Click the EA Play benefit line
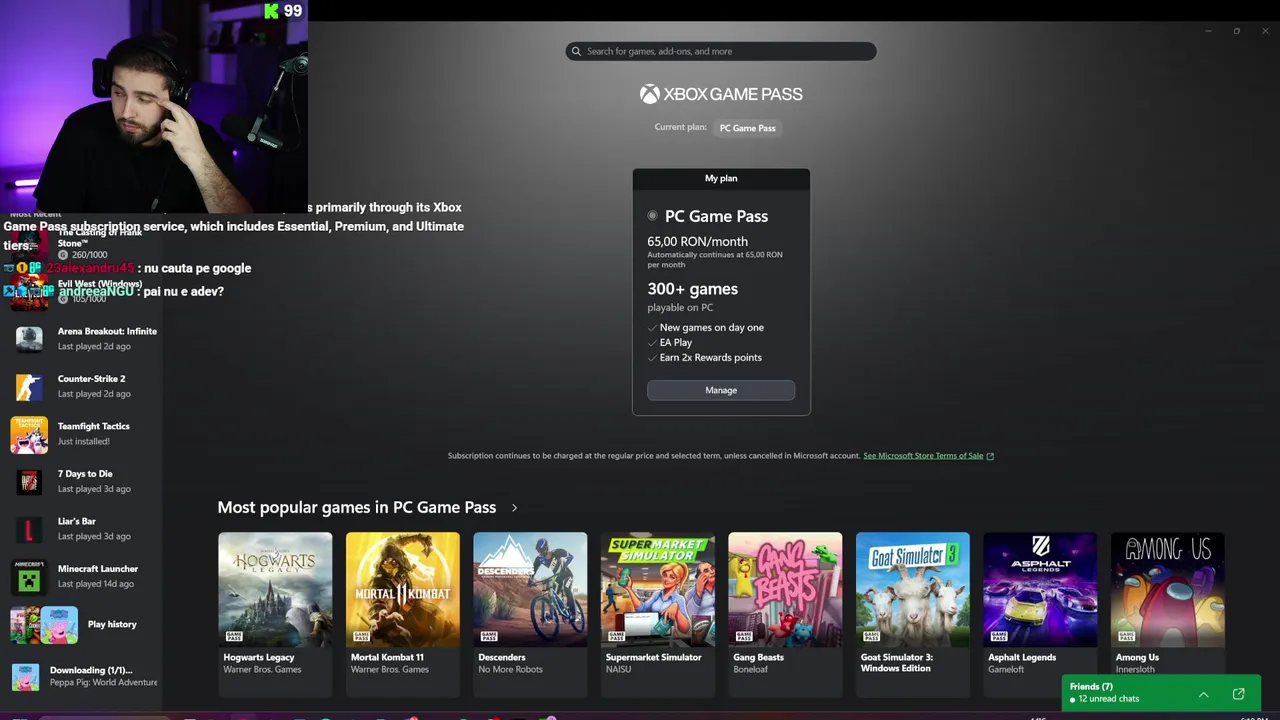1280x720 pixels. [x=676, y=342]
